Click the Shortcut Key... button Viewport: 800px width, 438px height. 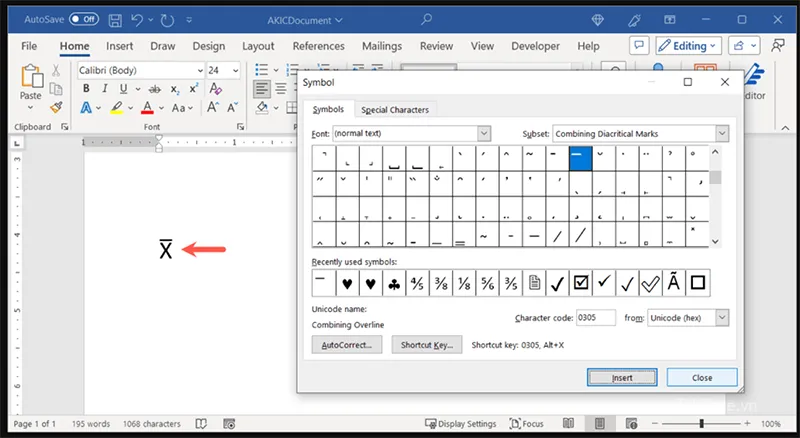pos(427,345)
